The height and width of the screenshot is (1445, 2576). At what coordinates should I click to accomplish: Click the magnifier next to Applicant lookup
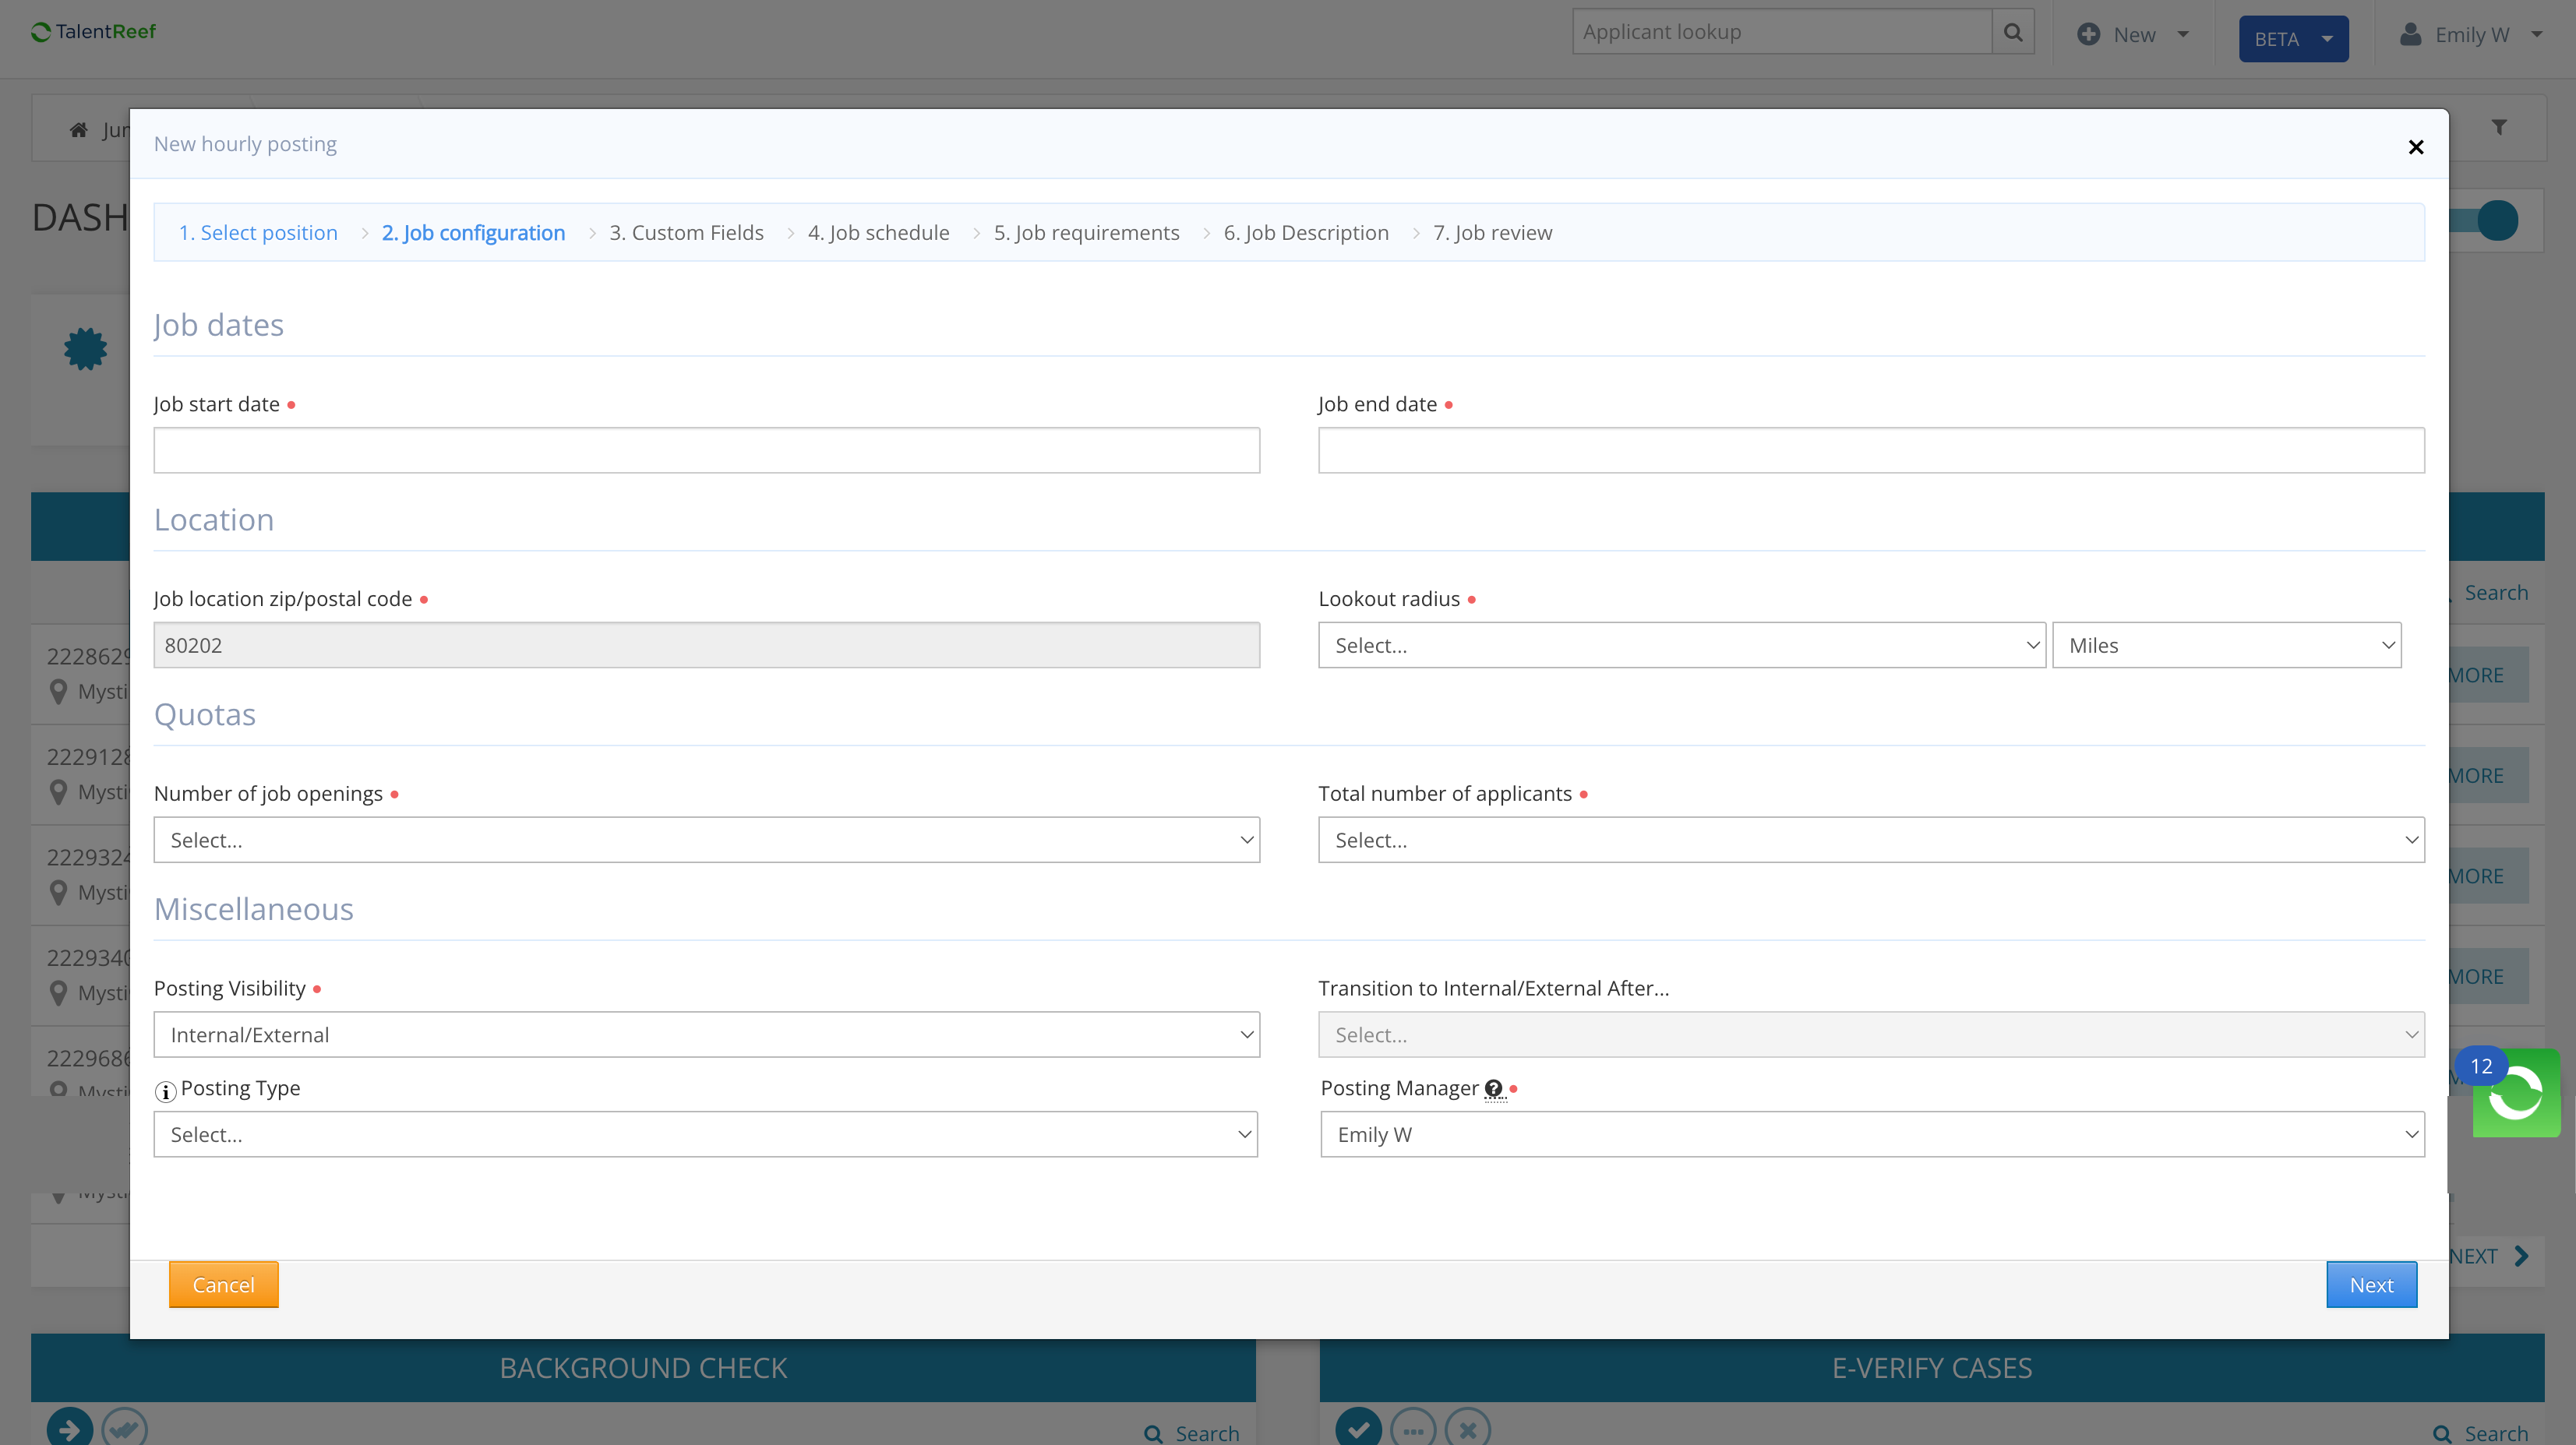tap(2012, 31)
